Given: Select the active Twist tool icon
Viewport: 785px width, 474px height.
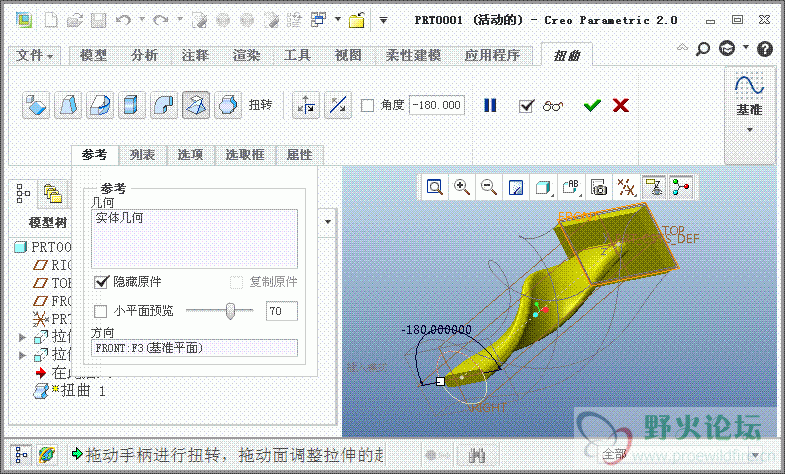Looking at the screenshot, I should tap(196, 105).
